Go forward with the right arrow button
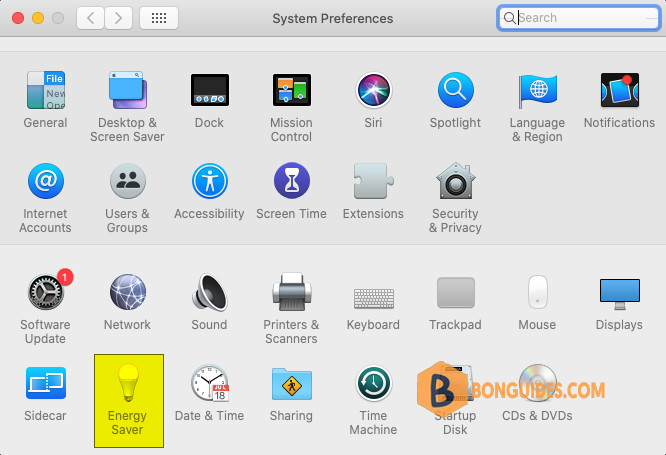The image size is (666, 455). tap(119, 18)
